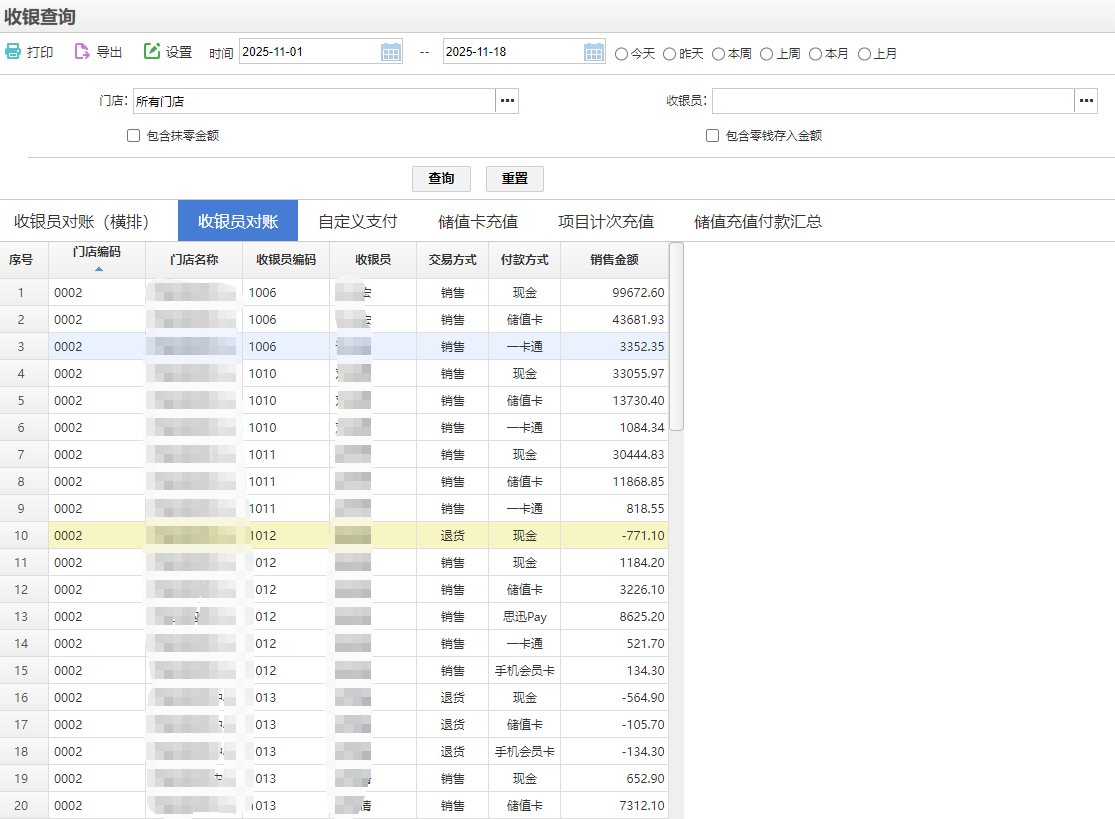Click the print icon in toolbar
The width and height of the screenshot is (1115, 819).
click(x=13, y=52)
